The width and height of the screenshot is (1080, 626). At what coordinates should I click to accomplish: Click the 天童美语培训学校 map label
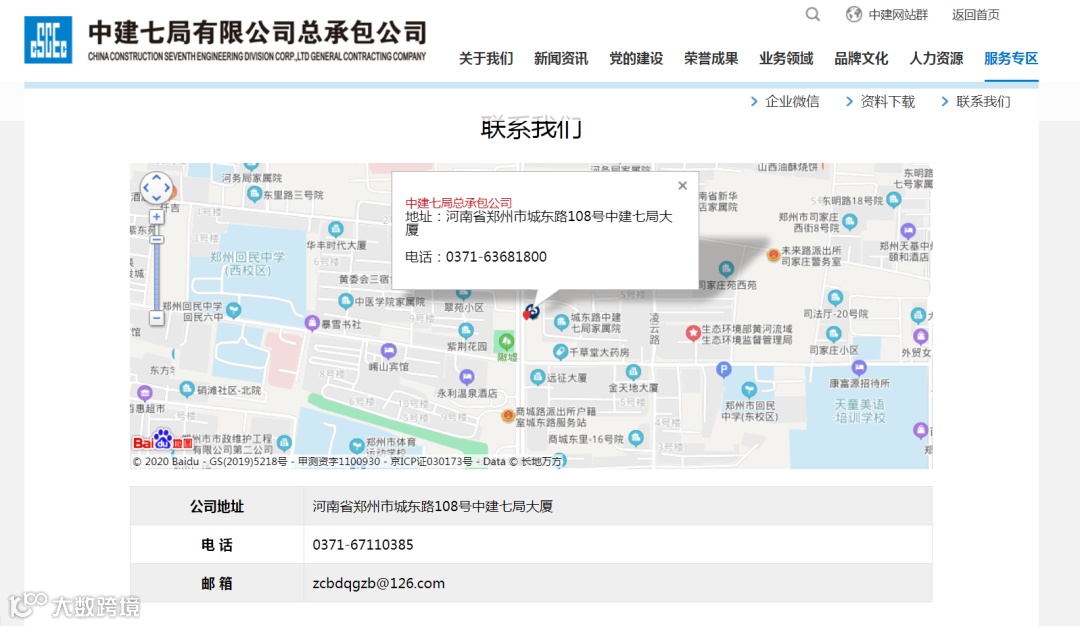(860, 410)
